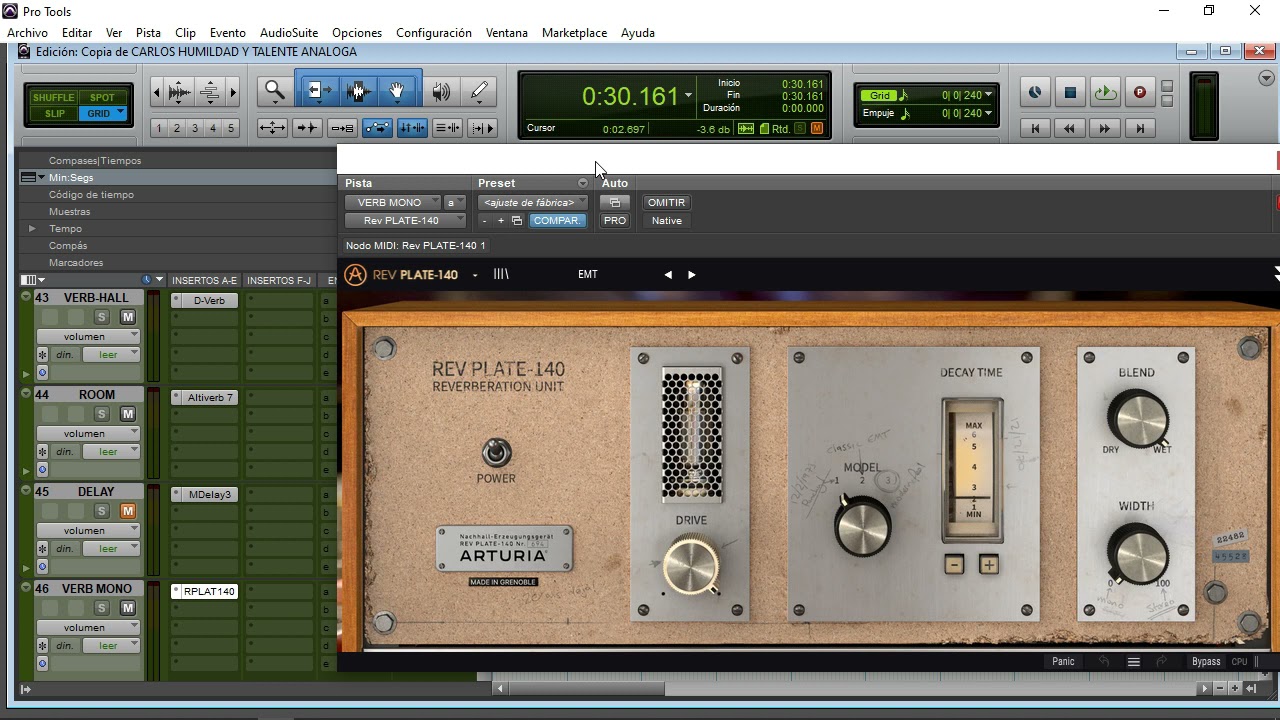This screenshot has width=1280, height=720.
Task: Click the transport Stop button
Action: click(1070, 93)
